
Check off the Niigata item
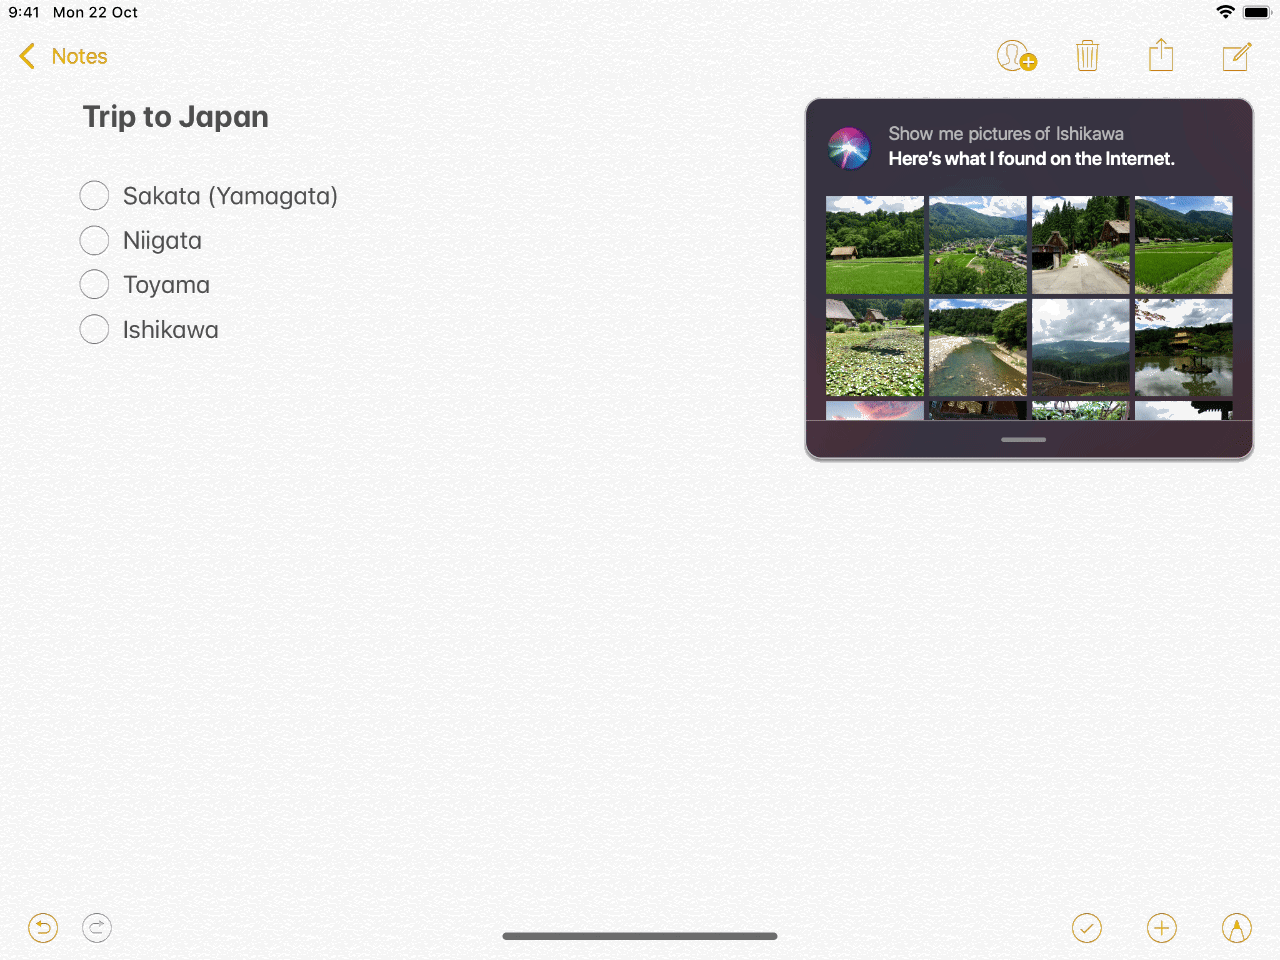tap(94, 240)
